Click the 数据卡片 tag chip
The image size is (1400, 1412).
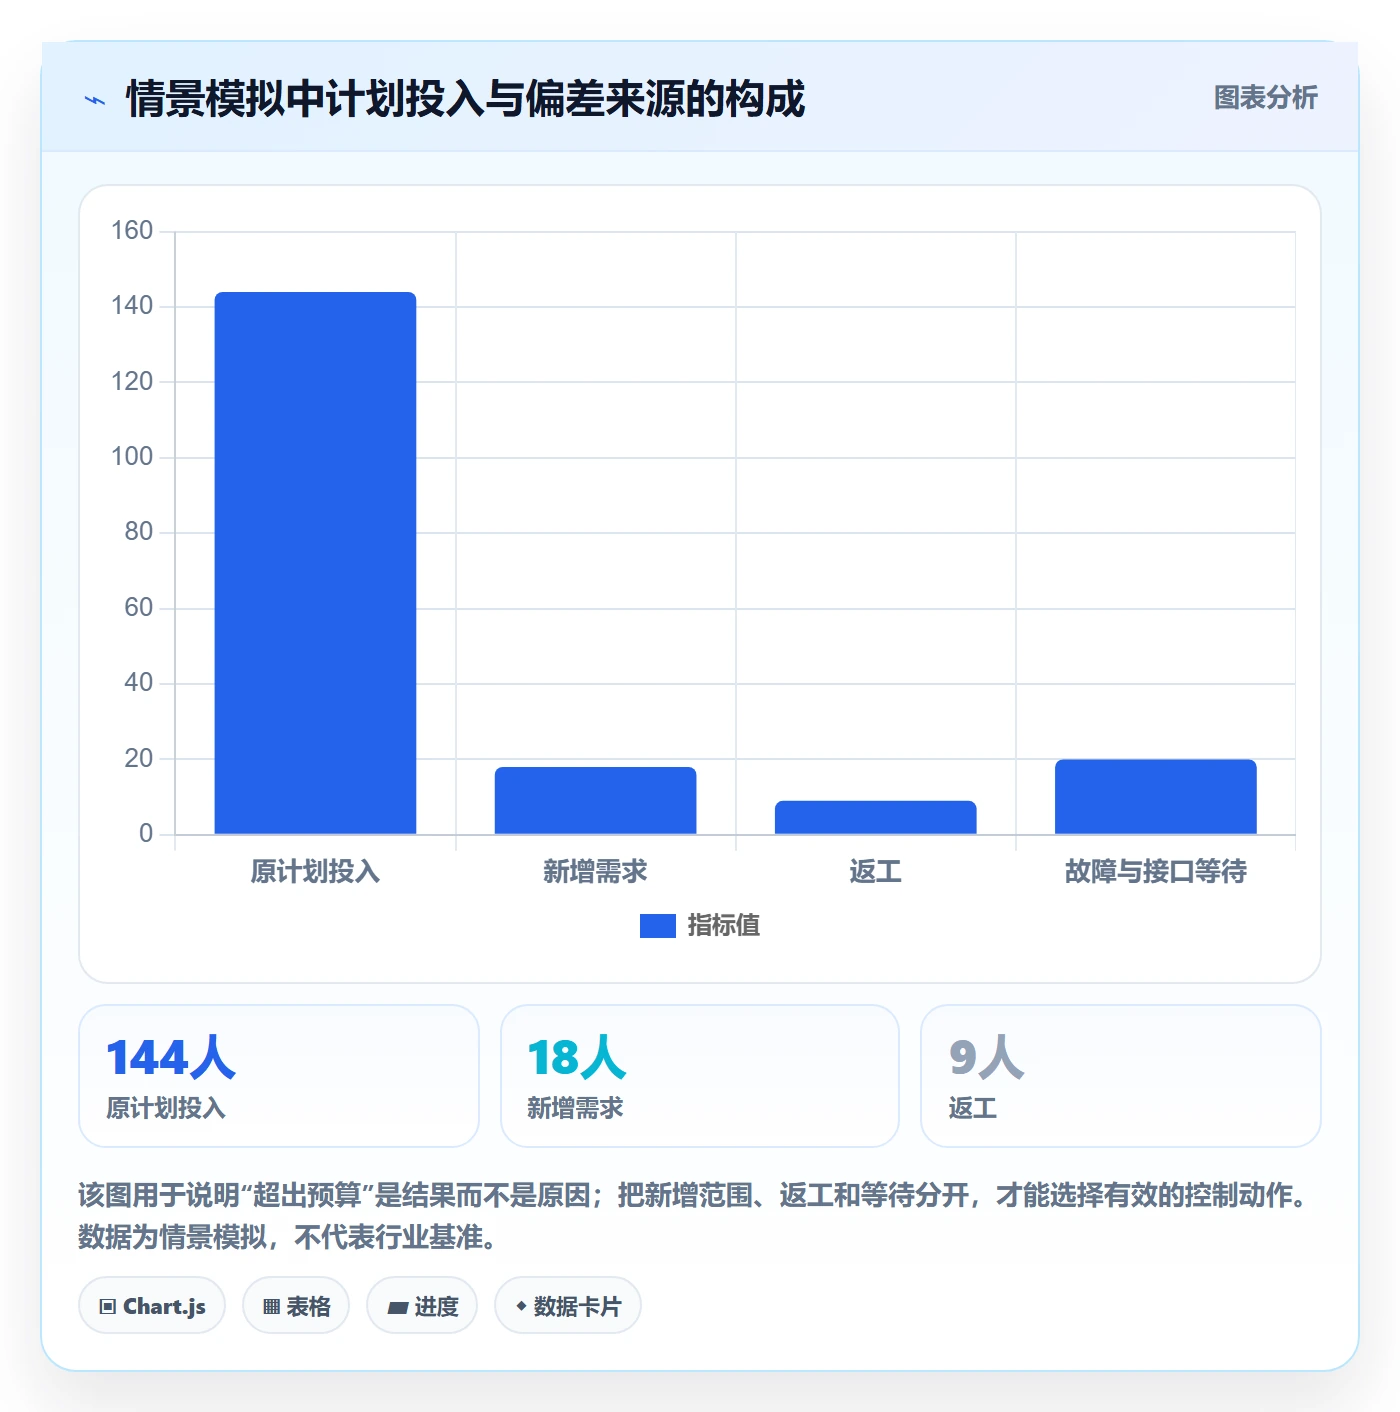point(568,1305)
